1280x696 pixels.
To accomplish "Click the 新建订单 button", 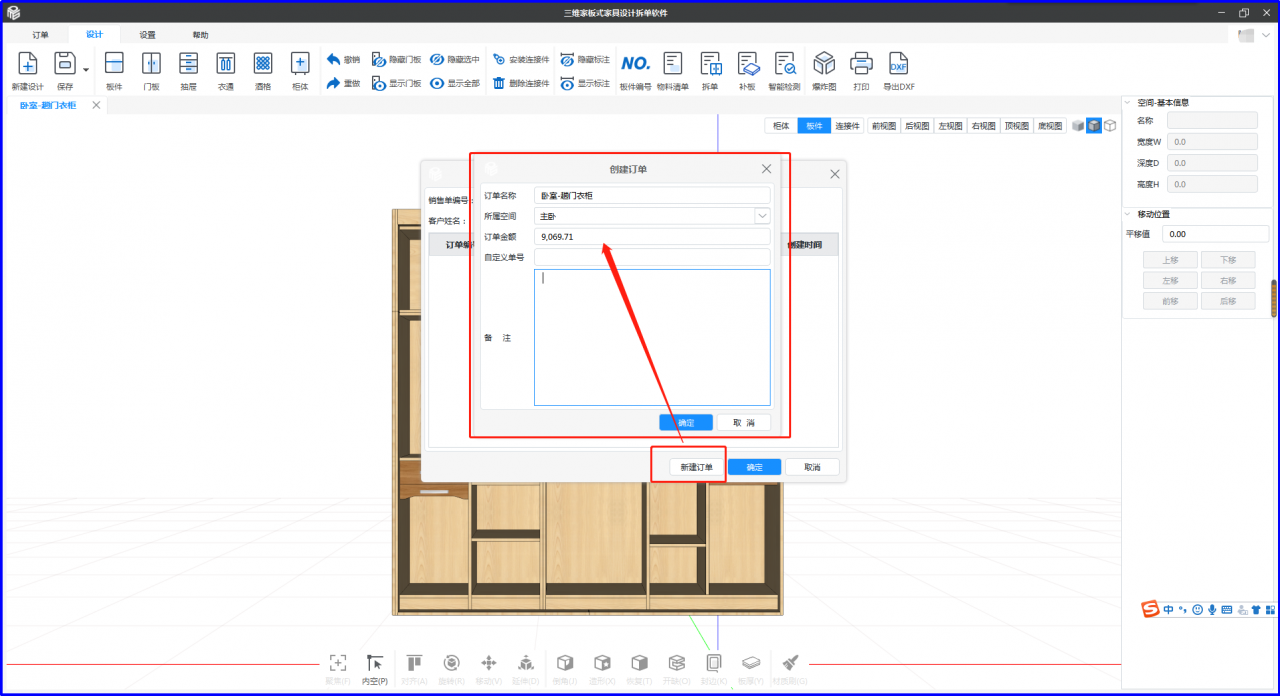I will [697, 467].
